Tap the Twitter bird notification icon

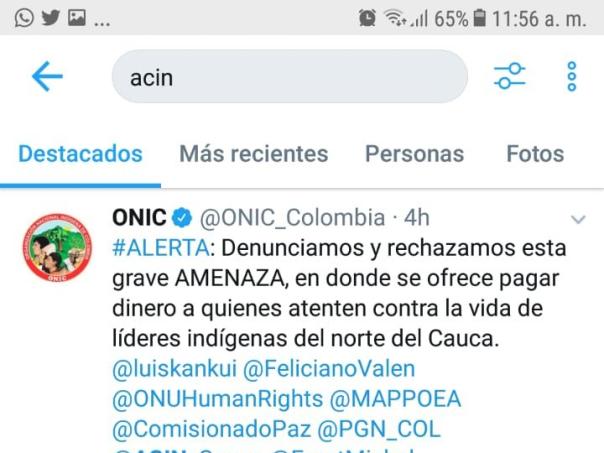pyautogui.click(x=50, y=18)
